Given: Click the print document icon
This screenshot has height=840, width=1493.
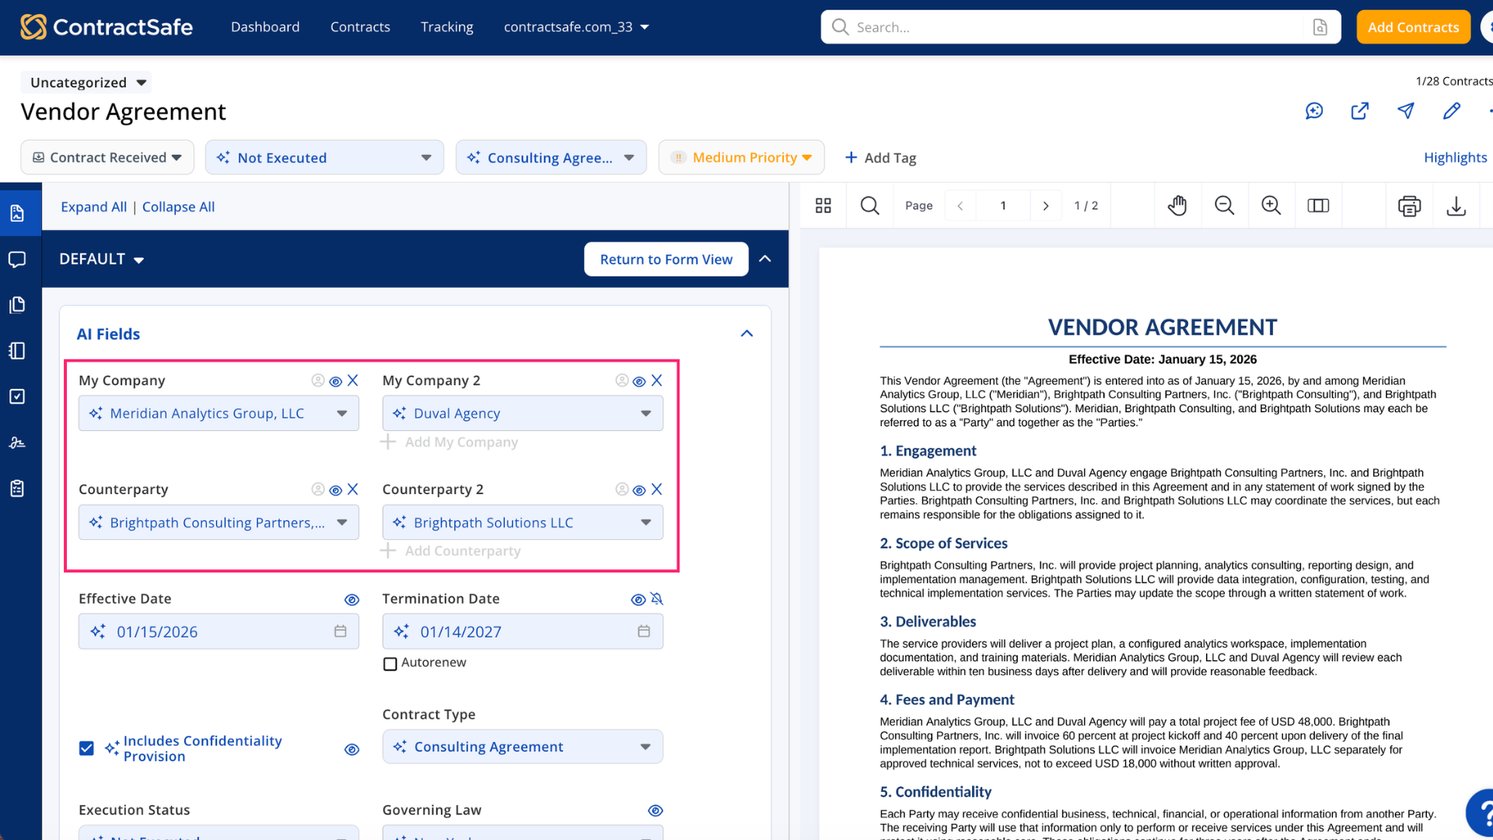Looking at the screenshot, I should (1409, 206).
